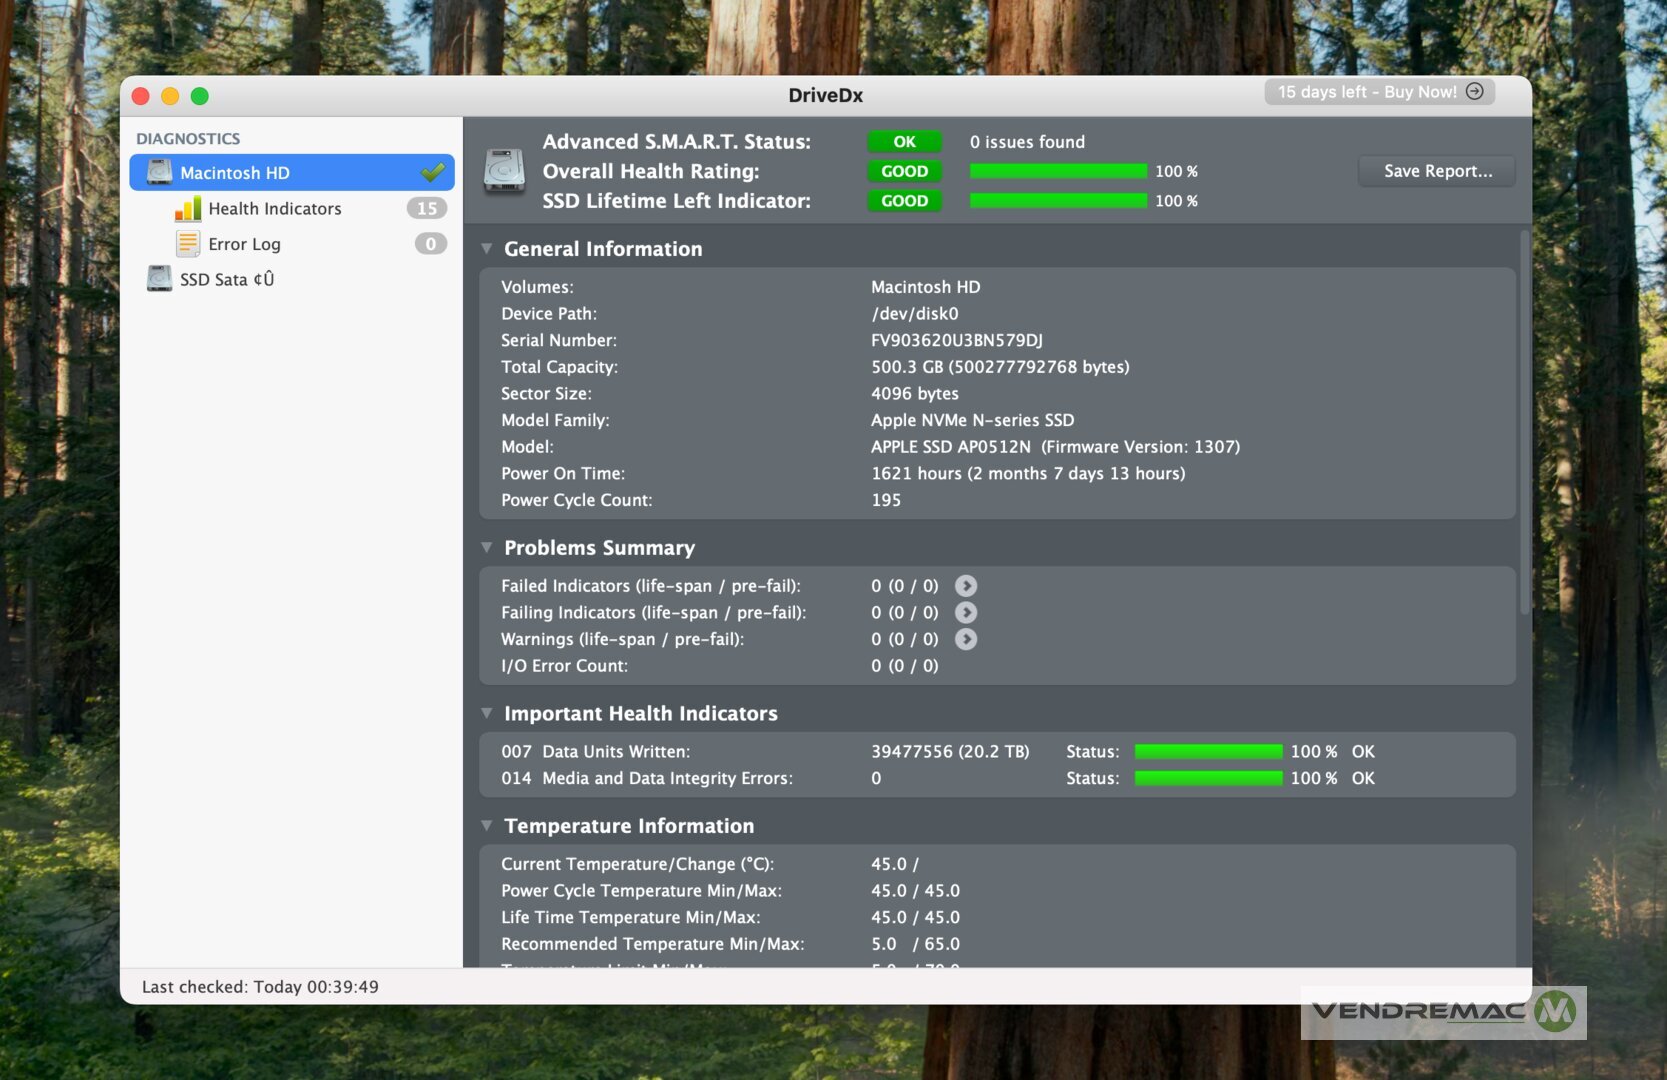The width and height of the screenshot is (1667, 1080).
Task: Click arrow next to Failing Indicators count
Action: click(x=965, y=613)
